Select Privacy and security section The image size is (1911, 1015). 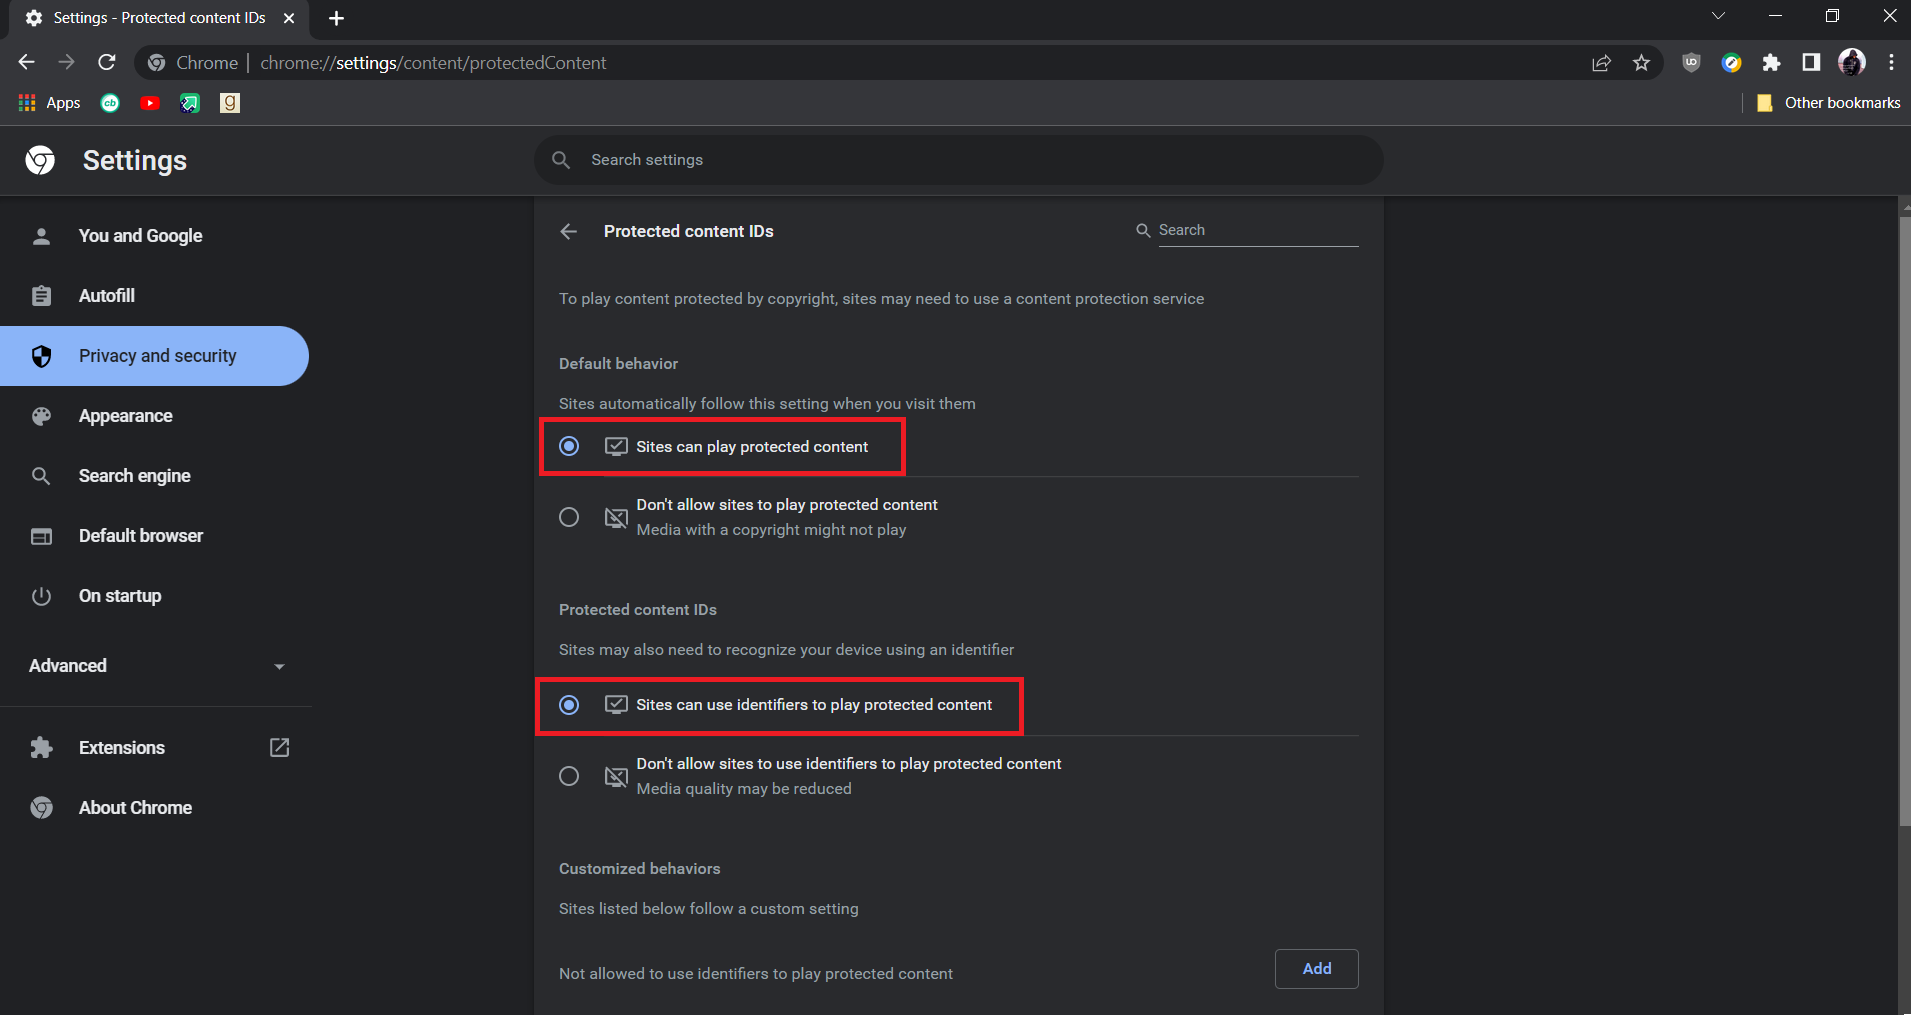[155, 356]
